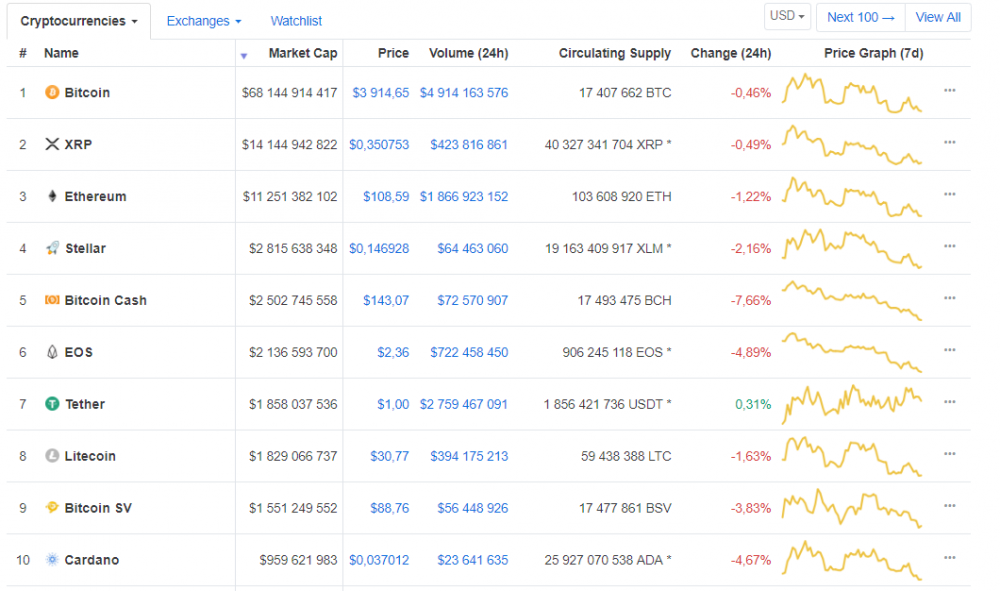The image size is (1000, 591).
Task: Open EOS 7-day price graph
Action: [x=852, y=352]
